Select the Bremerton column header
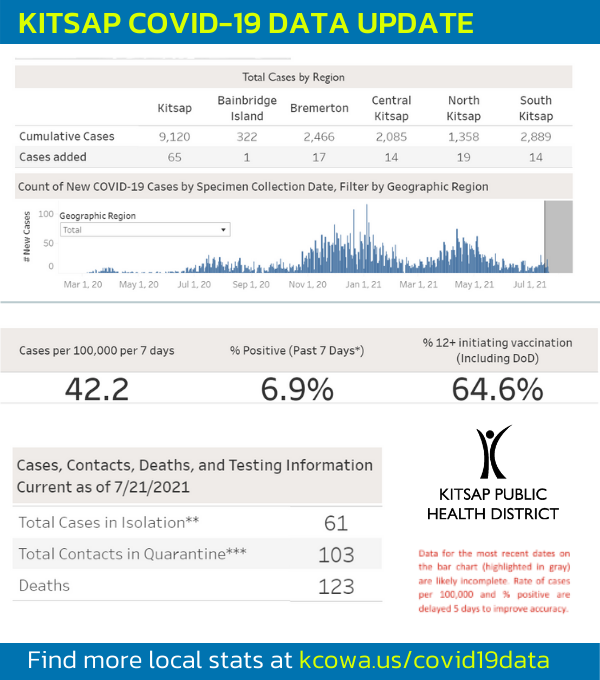 point(319,107)
